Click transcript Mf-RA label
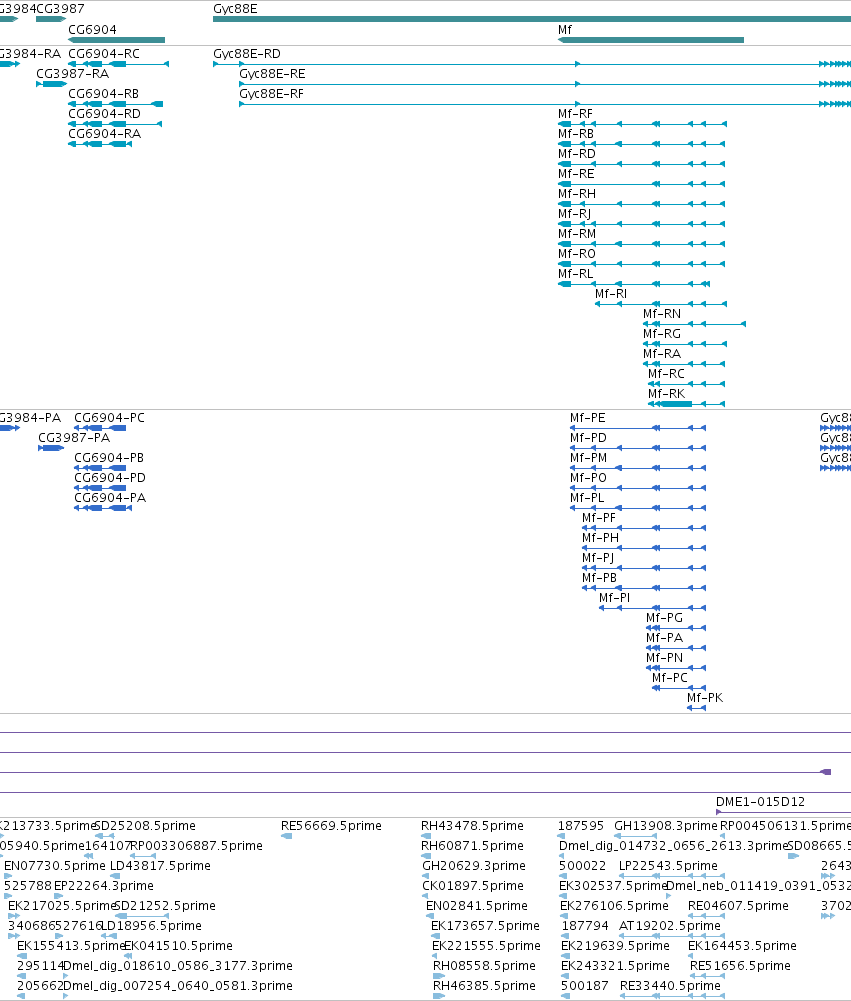The height and width of the screenshot is (1001, 851). pos(661,354)
